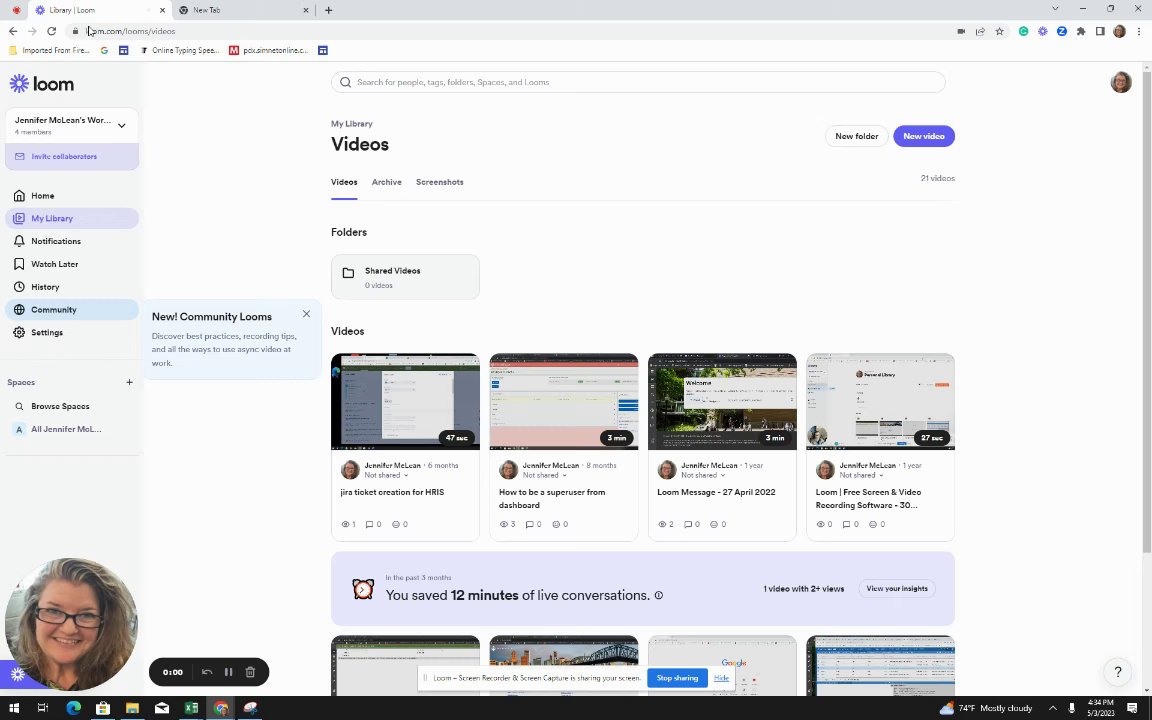This screenshot has width=1152, height=720.
Task: Open Community in the sidebar
Action: 71,309
